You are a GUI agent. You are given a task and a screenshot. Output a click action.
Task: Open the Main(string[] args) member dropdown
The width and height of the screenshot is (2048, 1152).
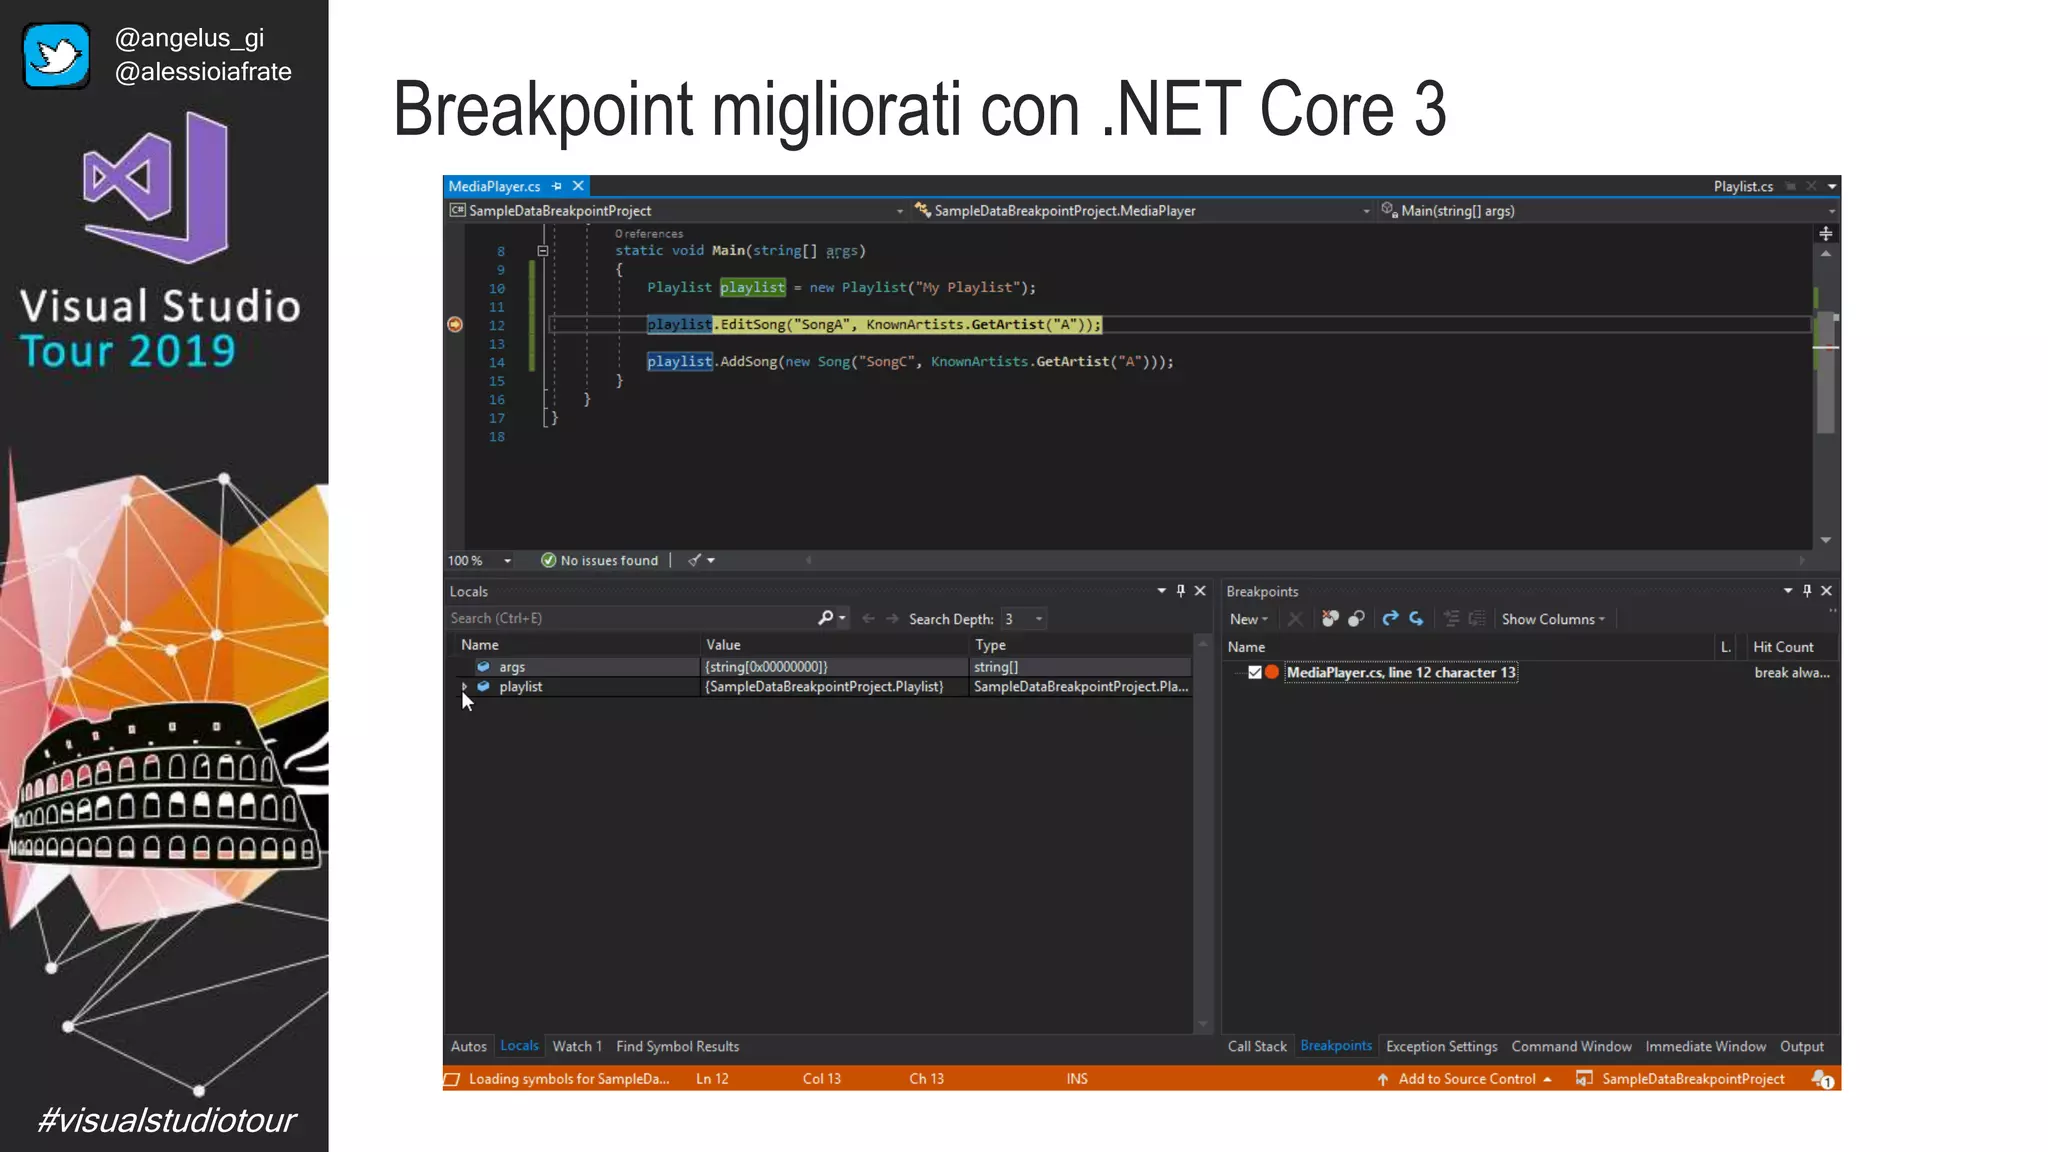click(1832, 211)
